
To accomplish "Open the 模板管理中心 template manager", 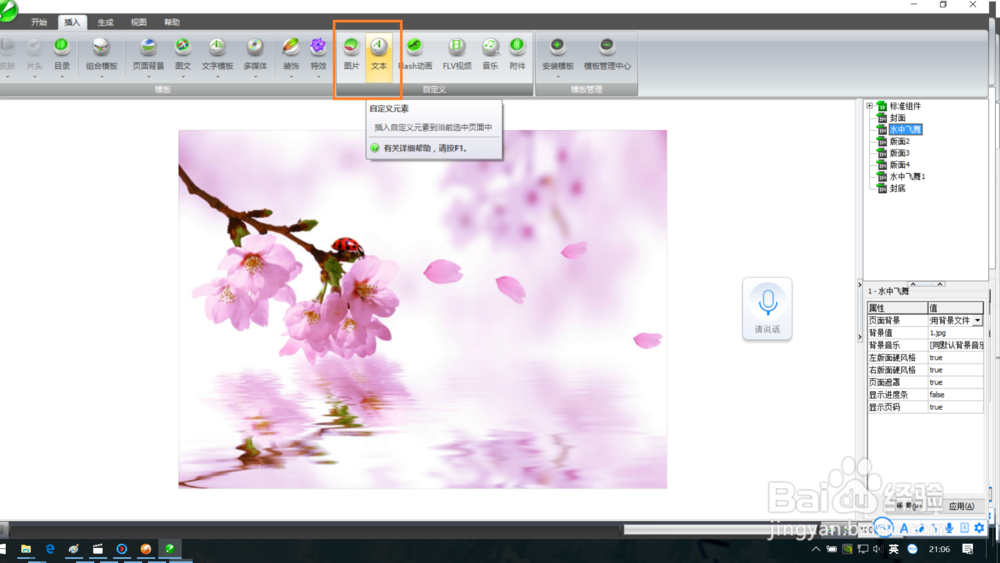I will point(607,54).
